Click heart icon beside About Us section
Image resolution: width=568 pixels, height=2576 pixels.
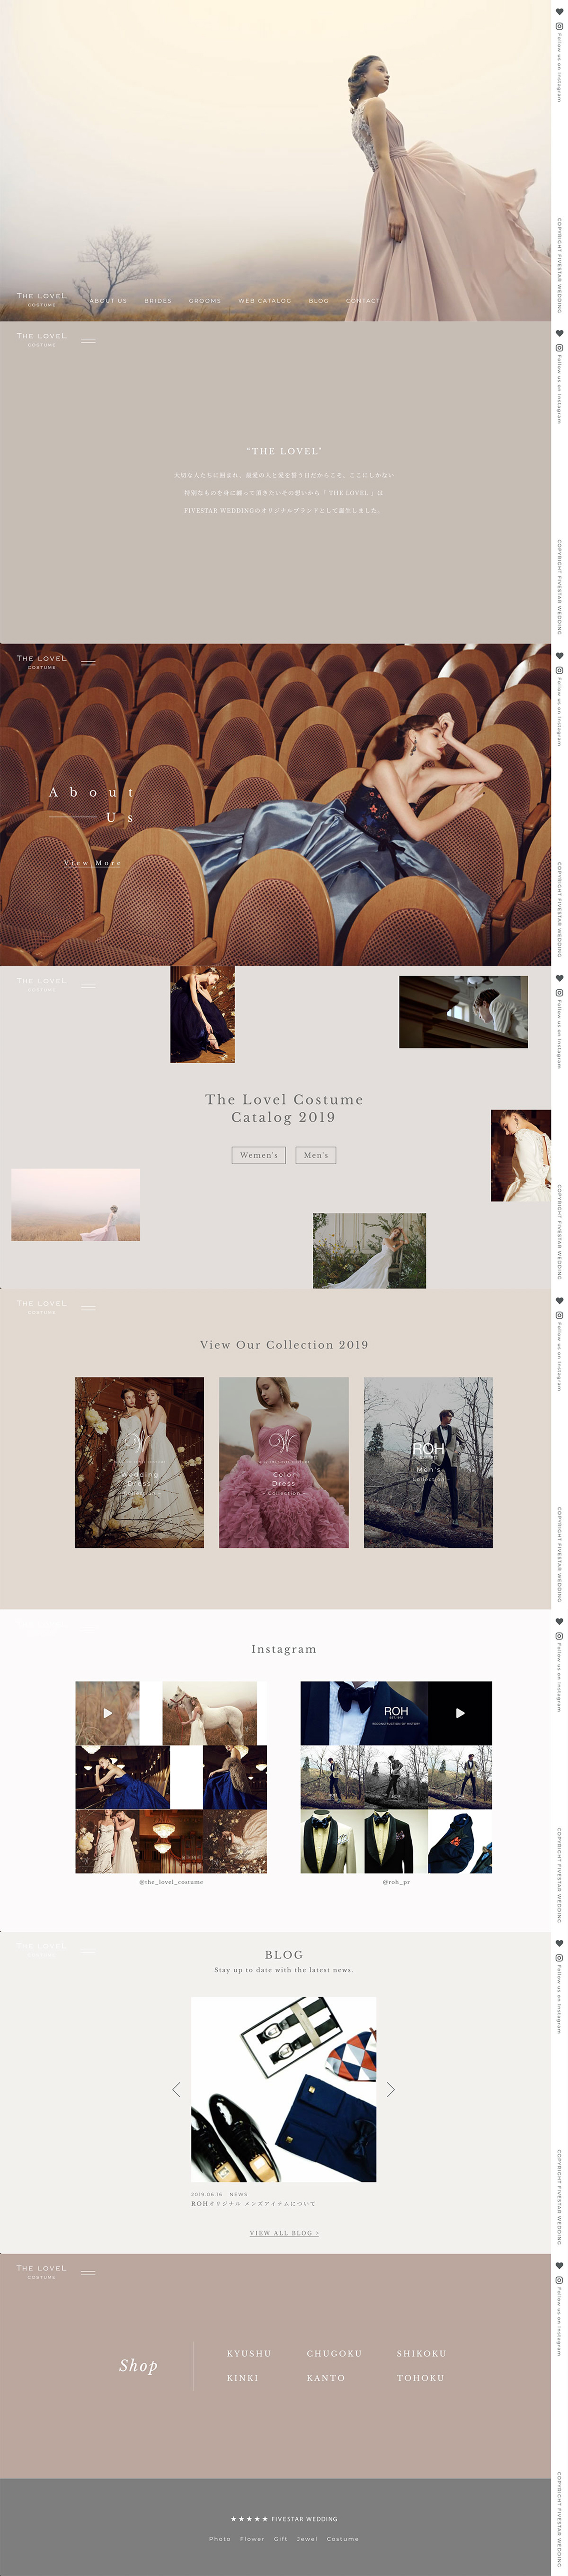pos(559,655)
